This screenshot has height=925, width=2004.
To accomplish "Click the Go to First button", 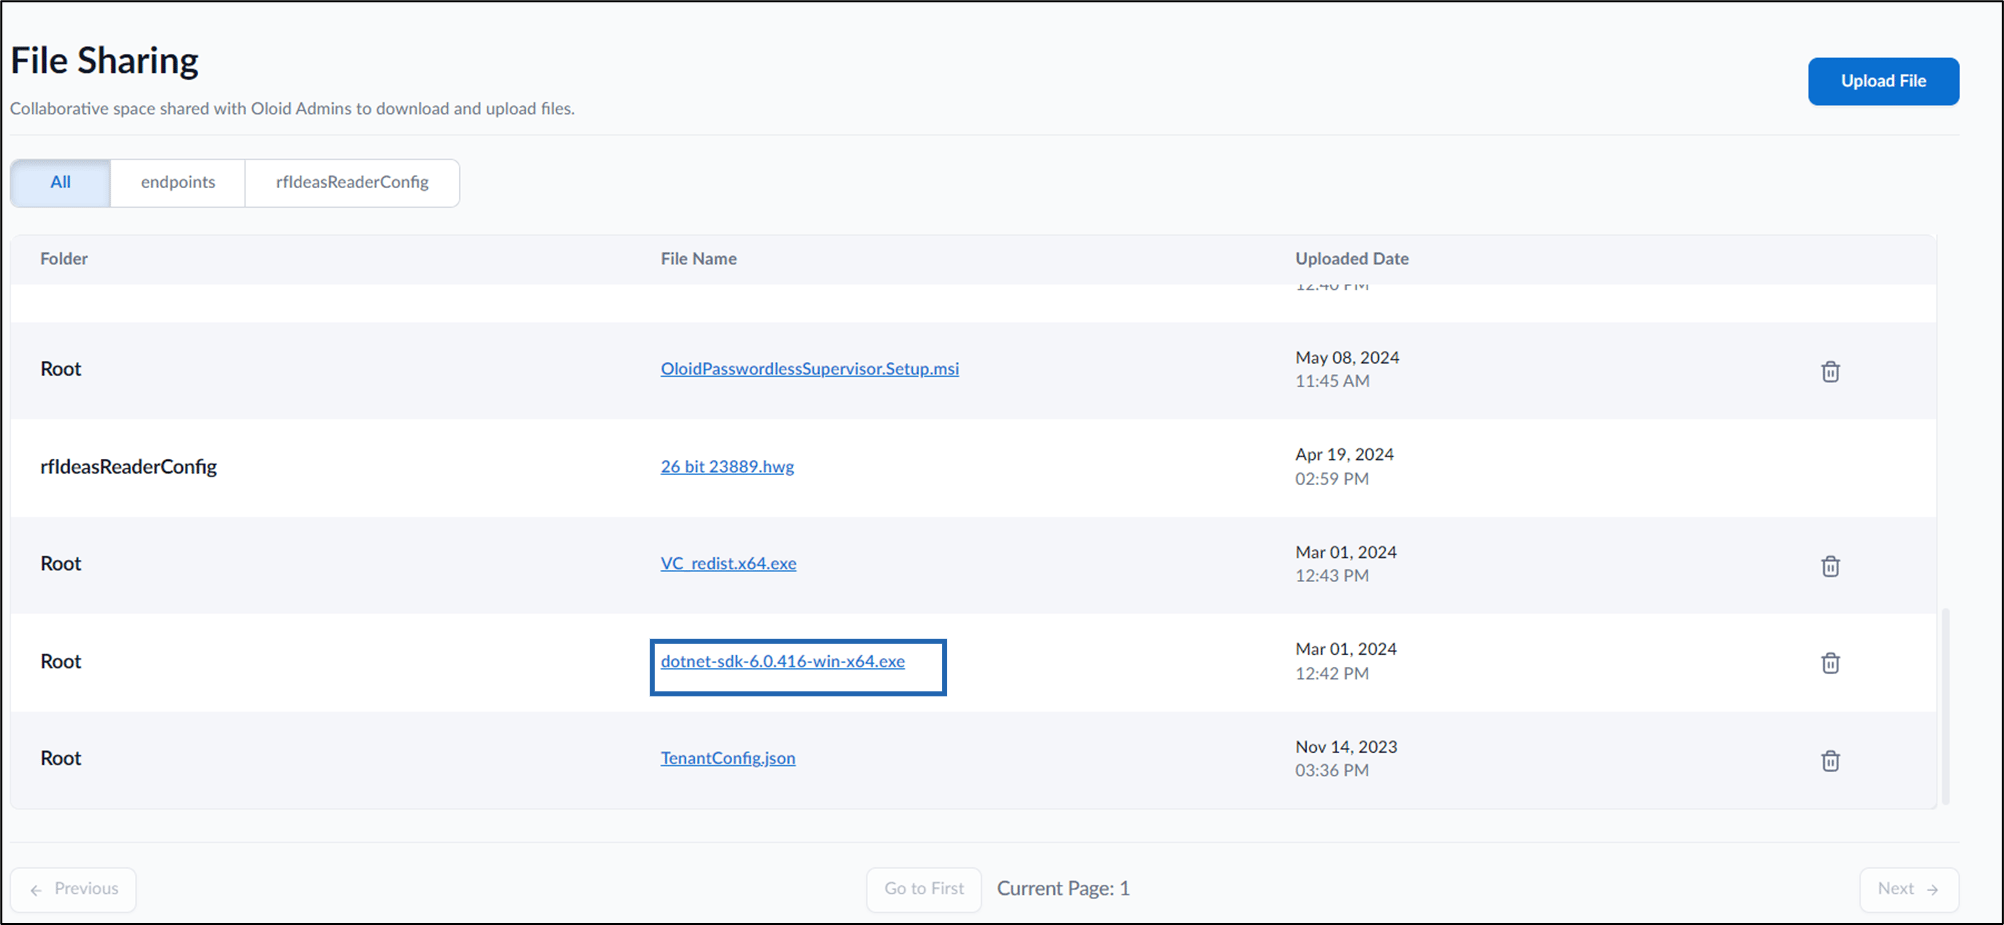I will click(924, 889).
